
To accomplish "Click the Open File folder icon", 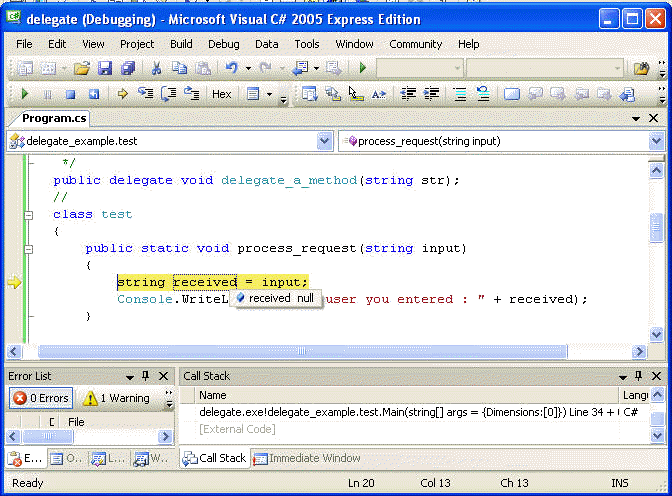I will (82, 68).
